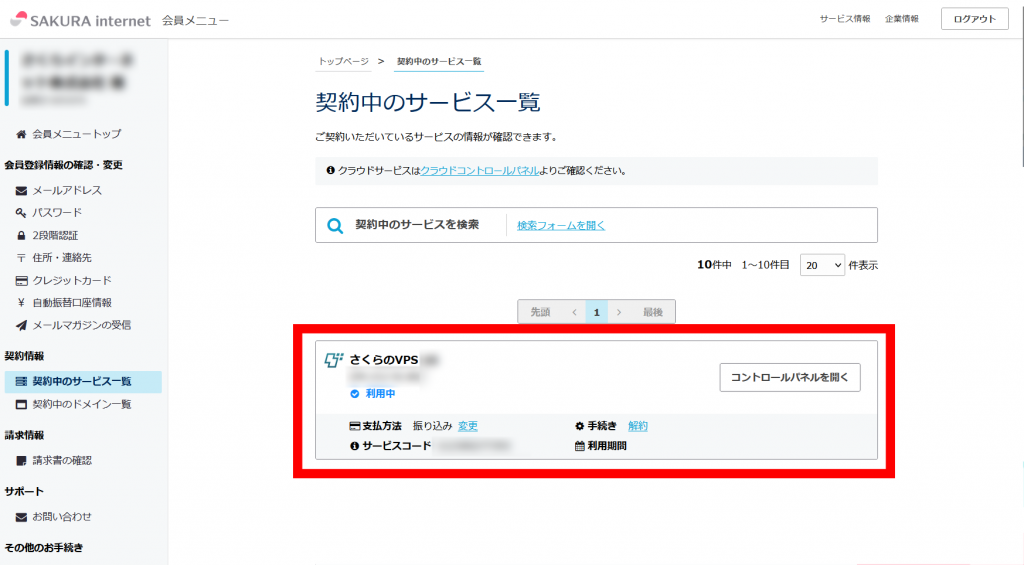Click the credit card icon in sidebar
This screenshot has height=565, width=1024.
(21, 281)
